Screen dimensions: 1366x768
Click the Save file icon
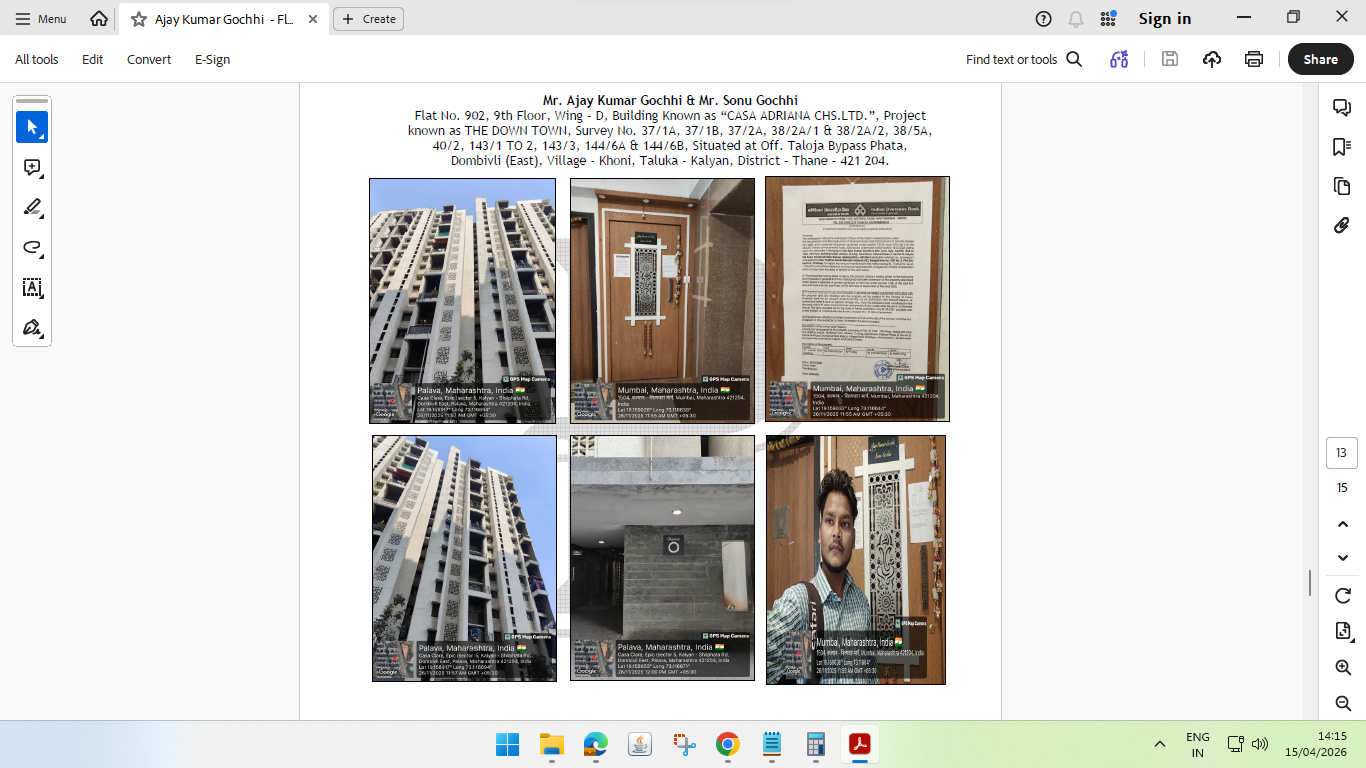[x=1170, y=60]
